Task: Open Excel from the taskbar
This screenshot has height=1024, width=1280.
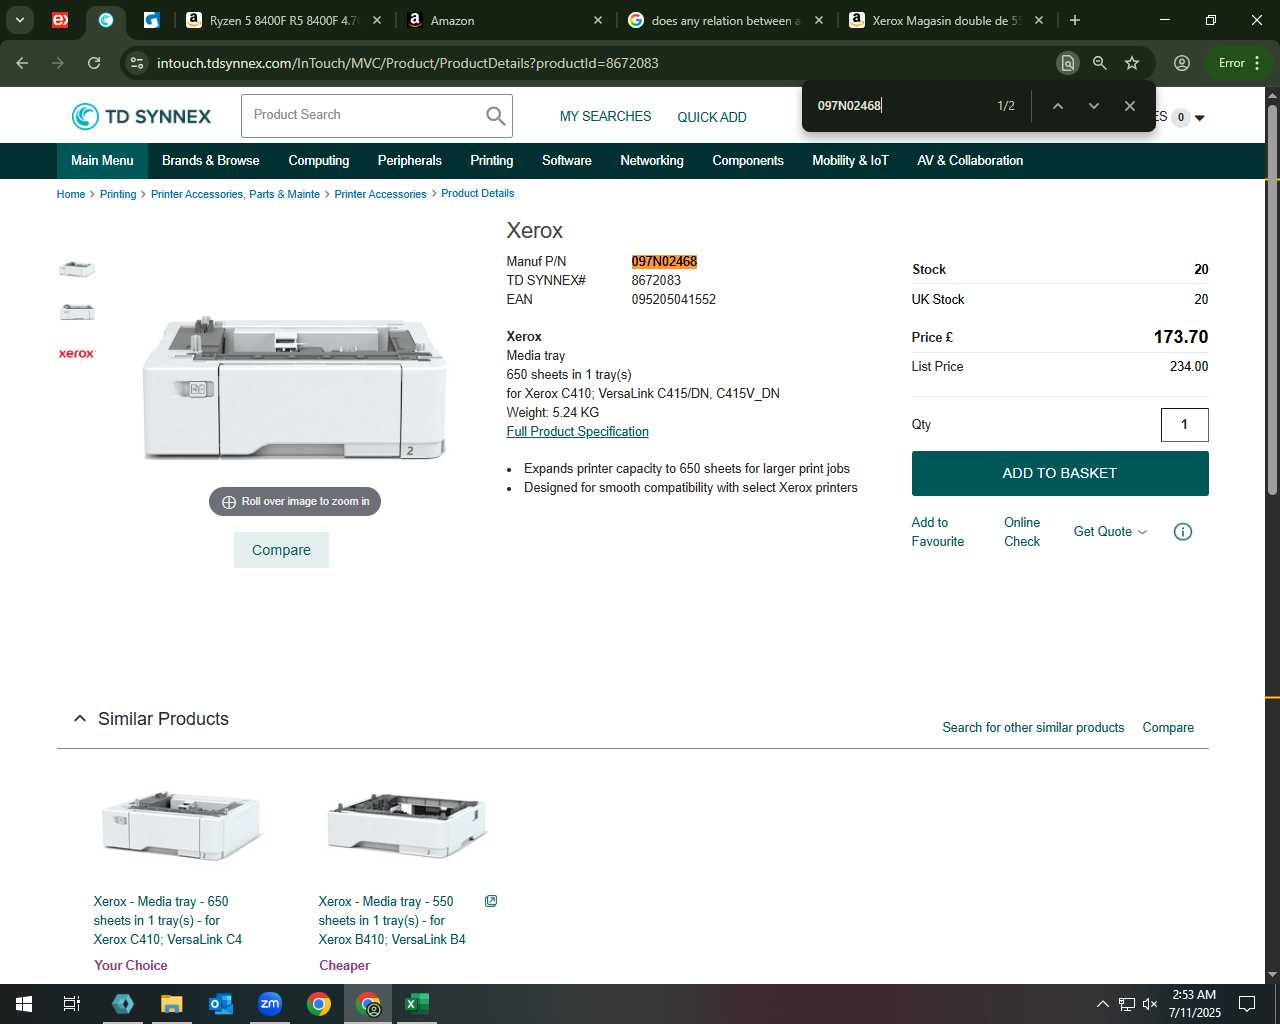Action: pos(417,1004)
